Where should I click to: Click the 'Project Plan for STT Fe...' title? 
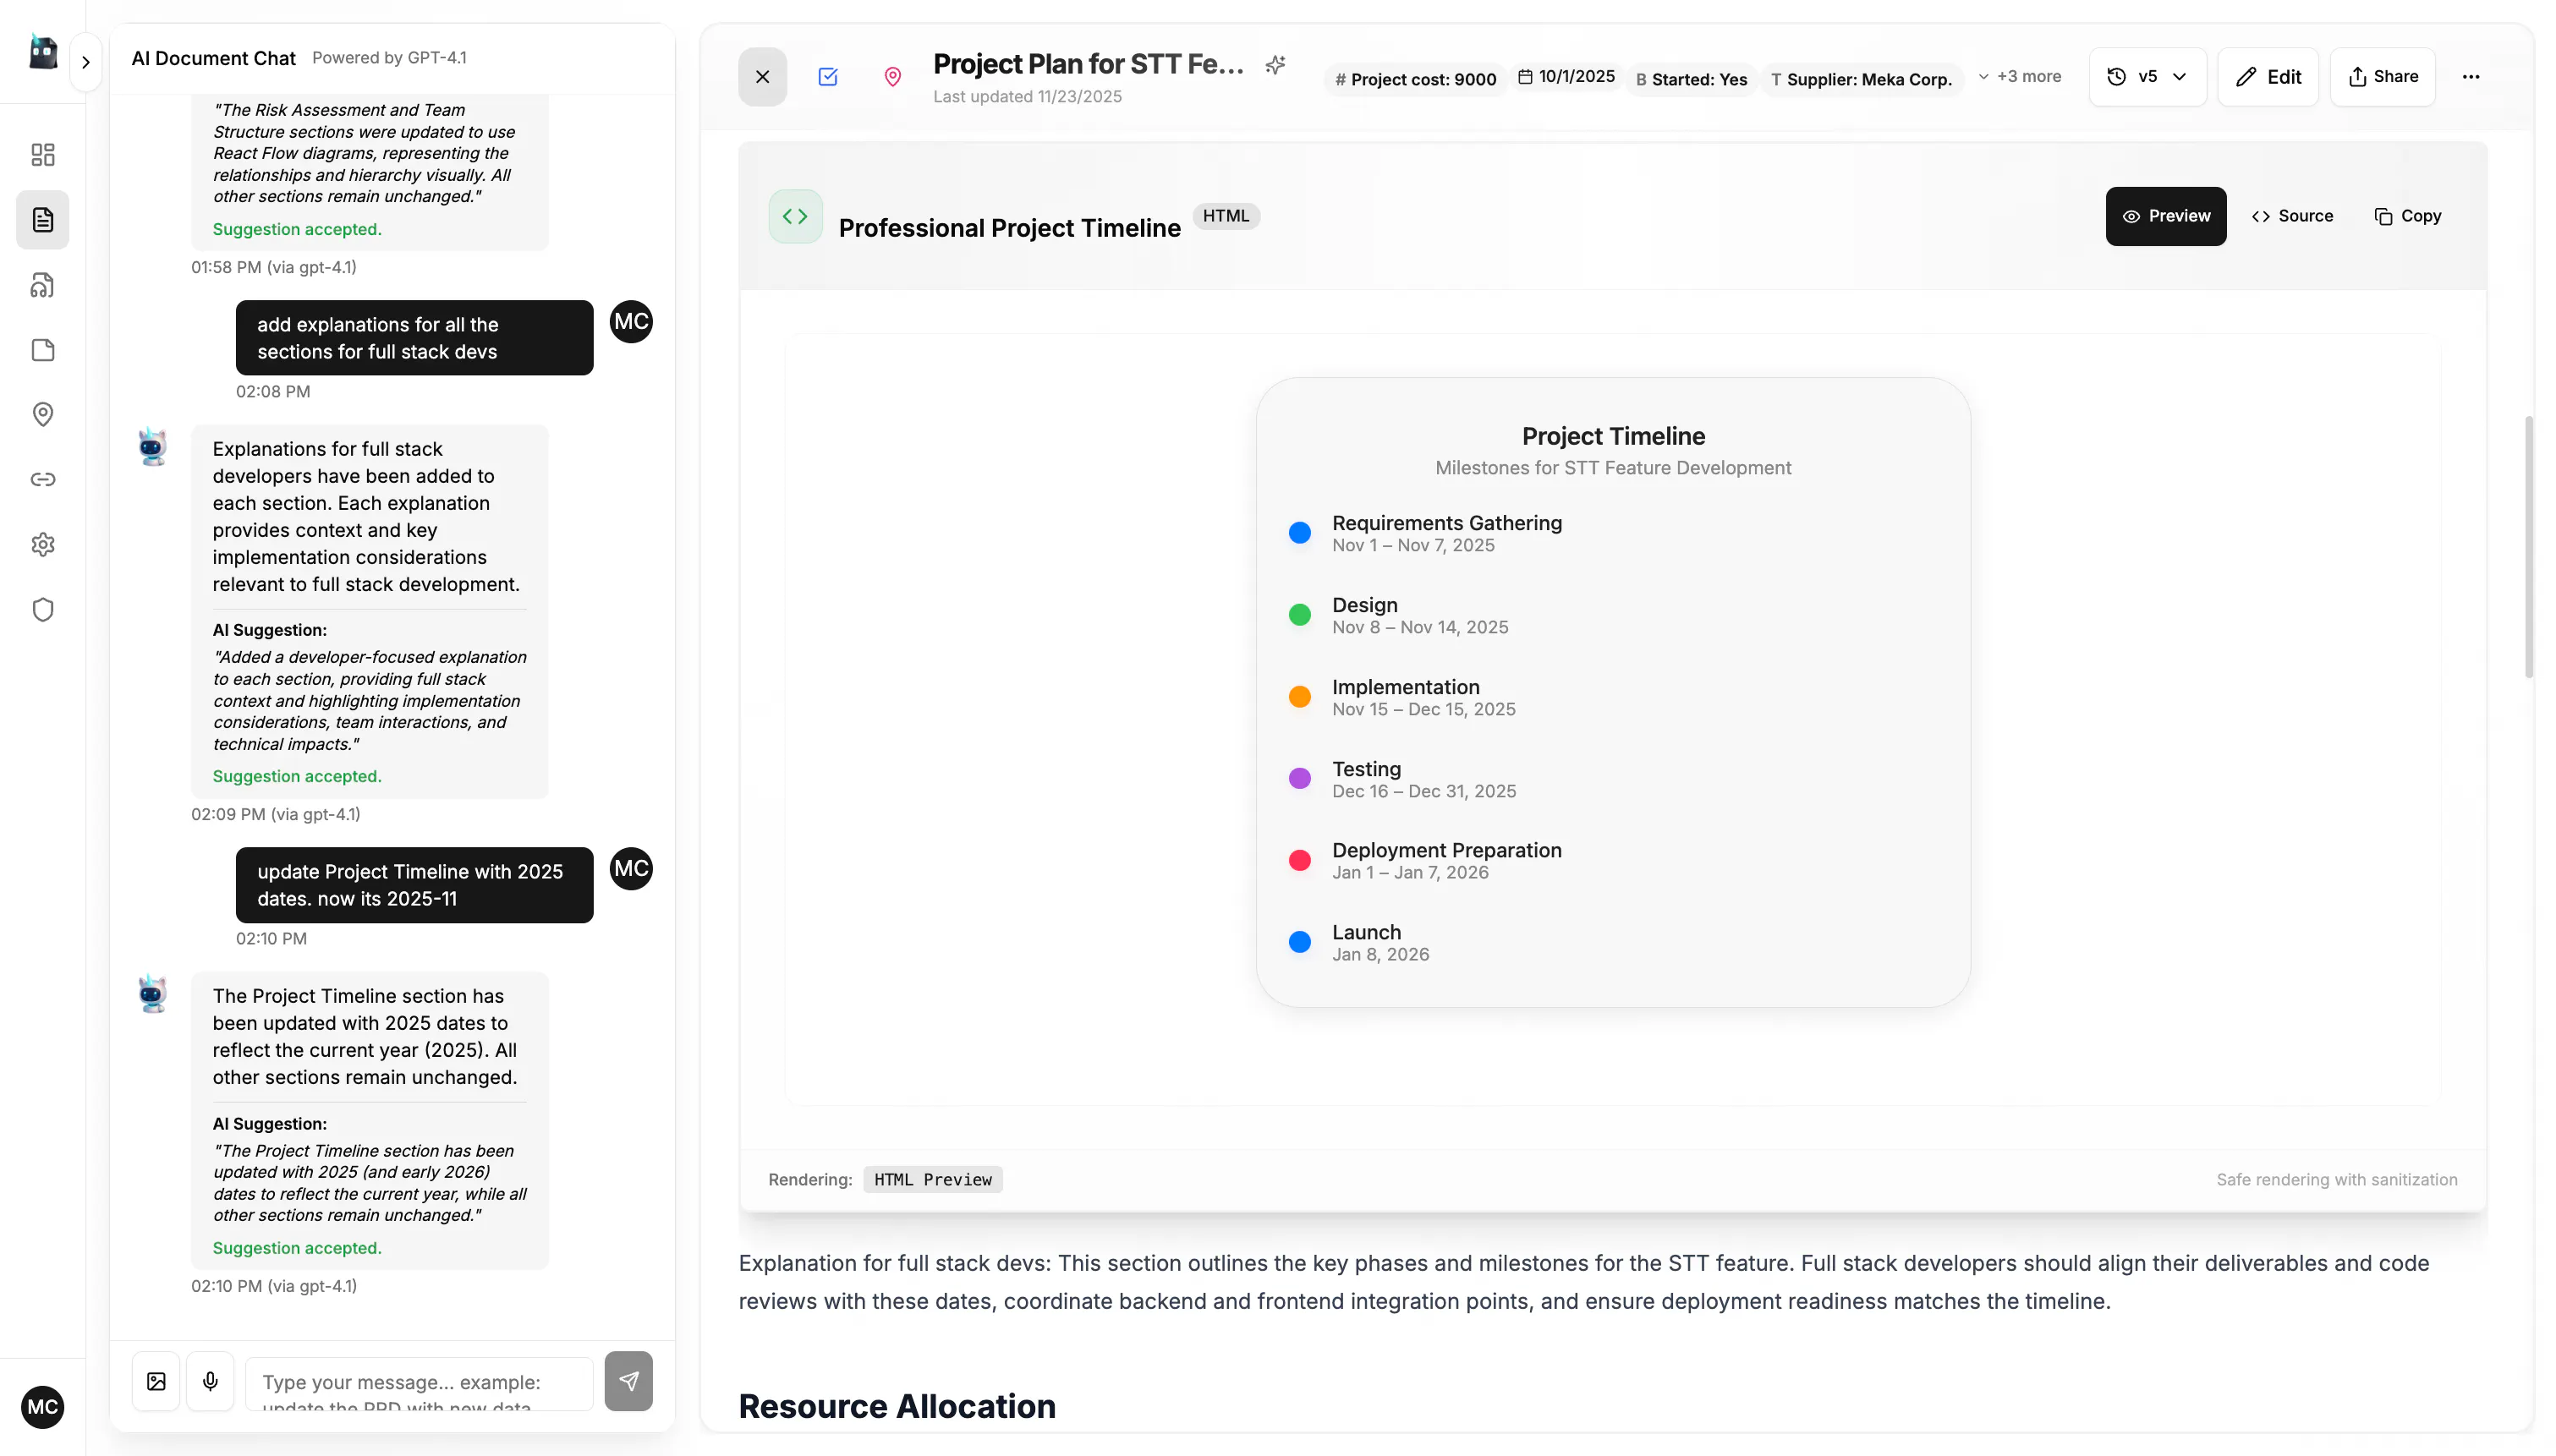(x=1088, y=64)
